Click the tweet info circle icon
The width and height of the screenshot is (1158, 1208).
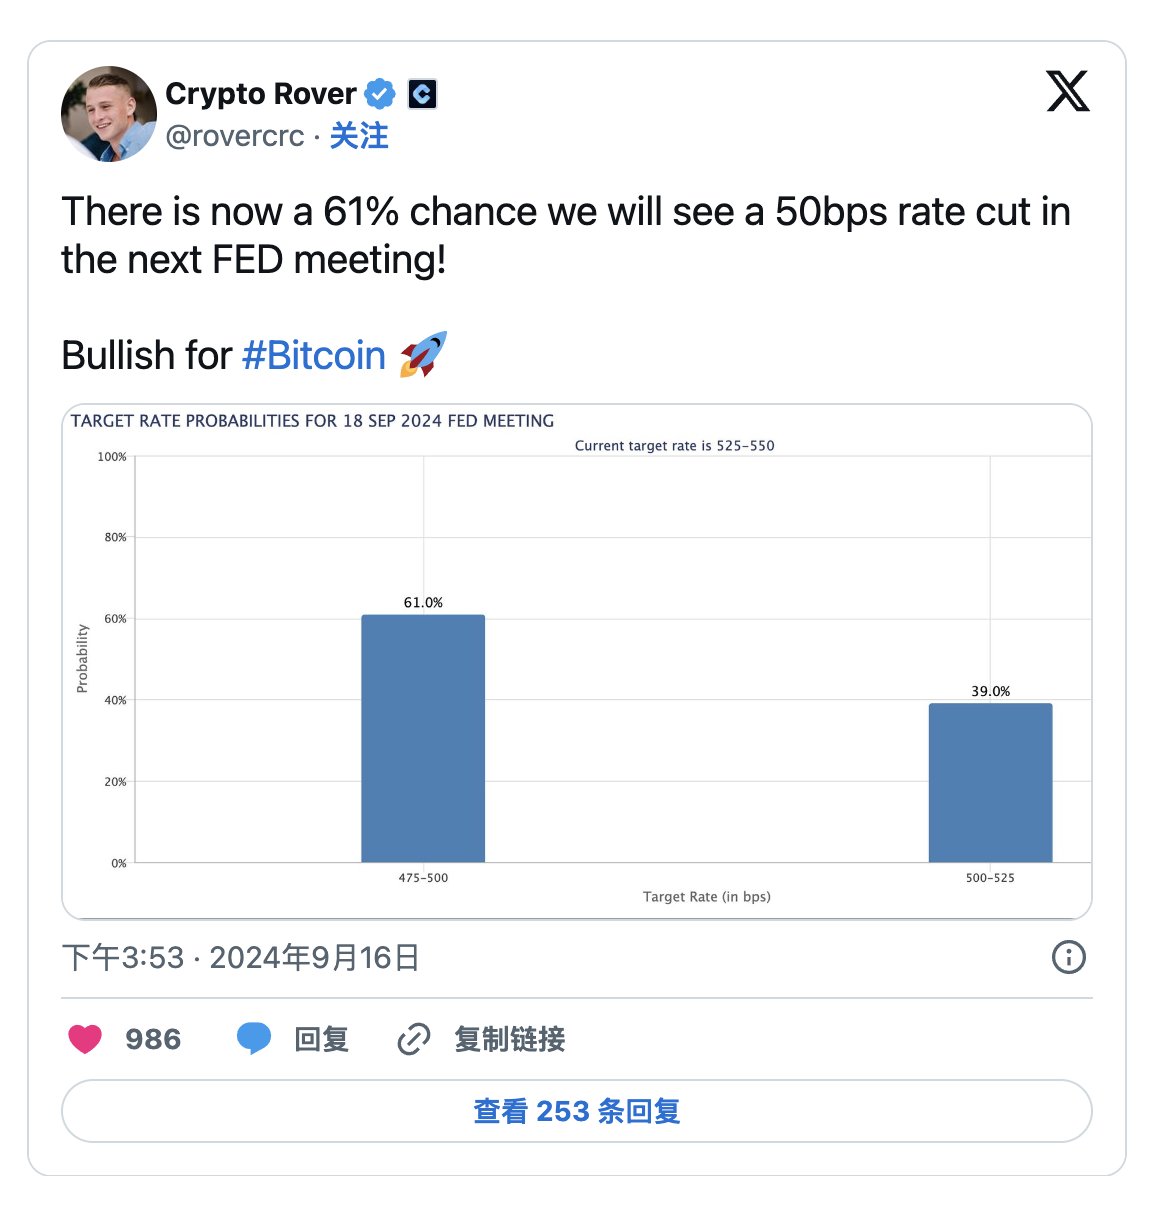tap(1068, 957)
